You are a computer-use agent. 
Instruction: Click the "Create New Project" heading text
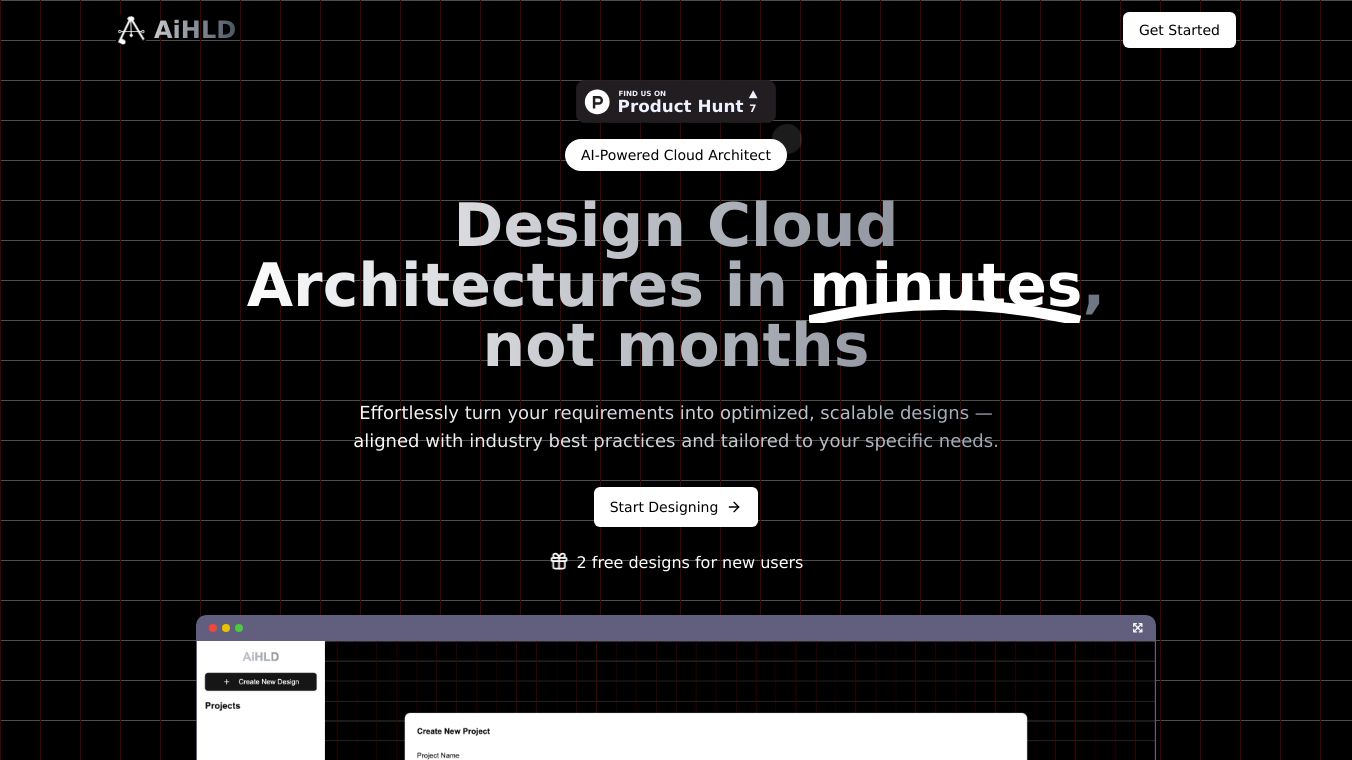click(454, 731)
